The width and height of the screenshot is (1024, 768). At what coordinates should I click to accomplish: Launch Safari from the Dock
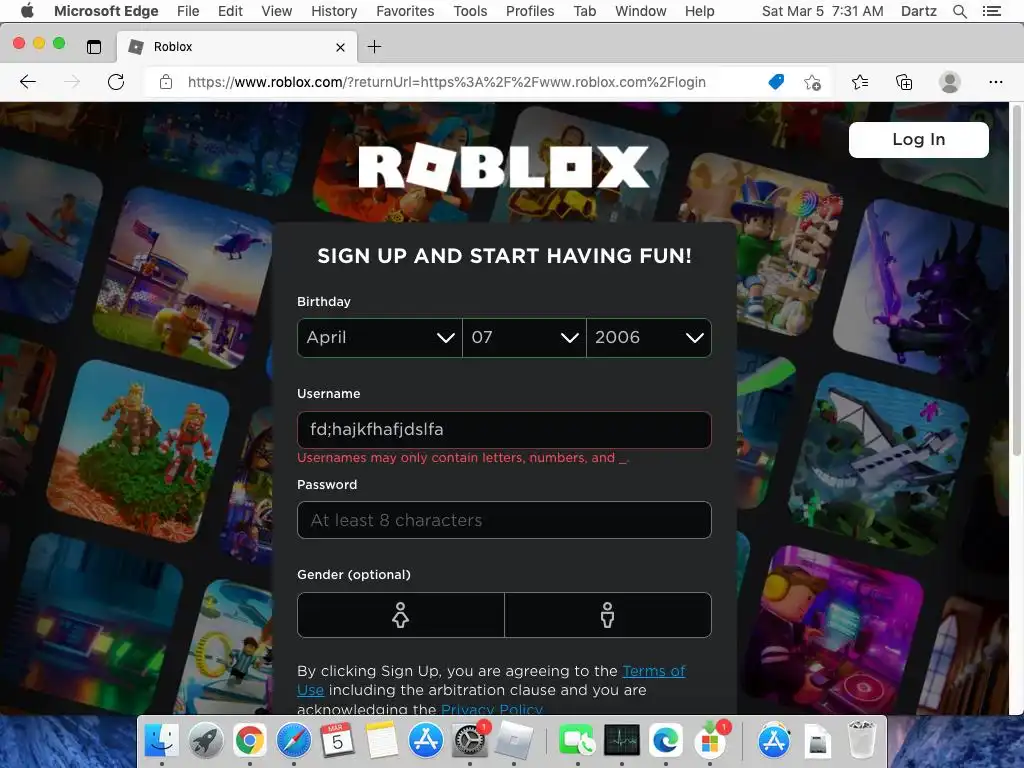[294, 741]
